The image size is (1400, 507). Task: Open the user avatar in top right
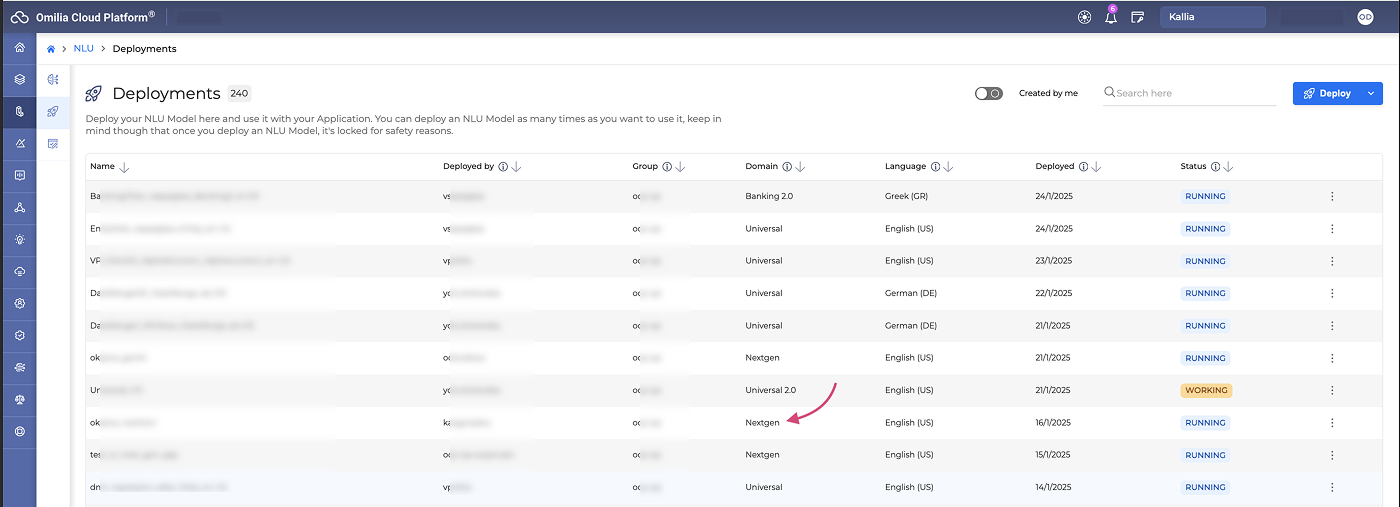click(1365, 17)
